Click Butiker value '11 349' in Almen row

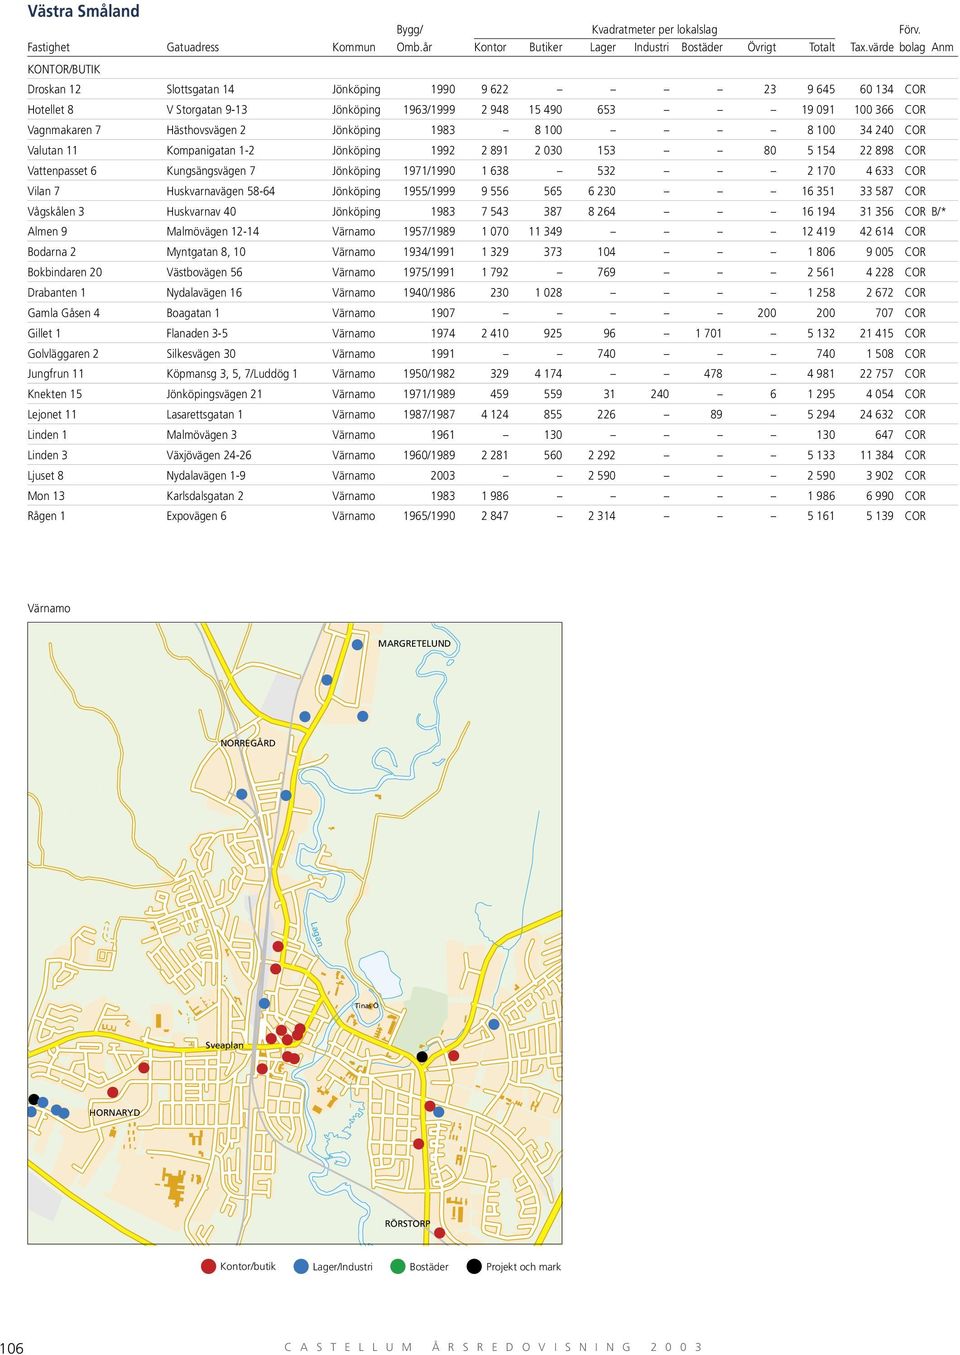coord(545,231)
